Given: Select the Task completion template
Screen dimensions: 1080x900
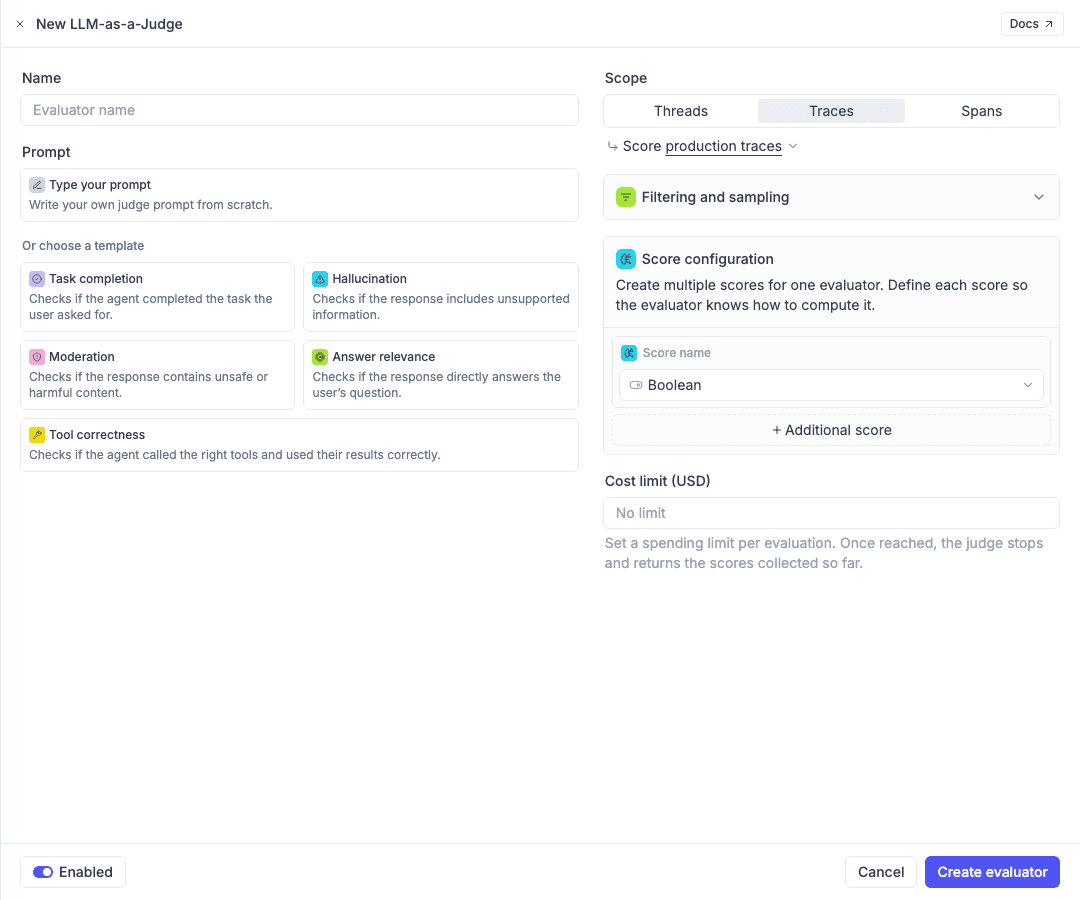Looking at the screenshot, I should coord(158,297).
